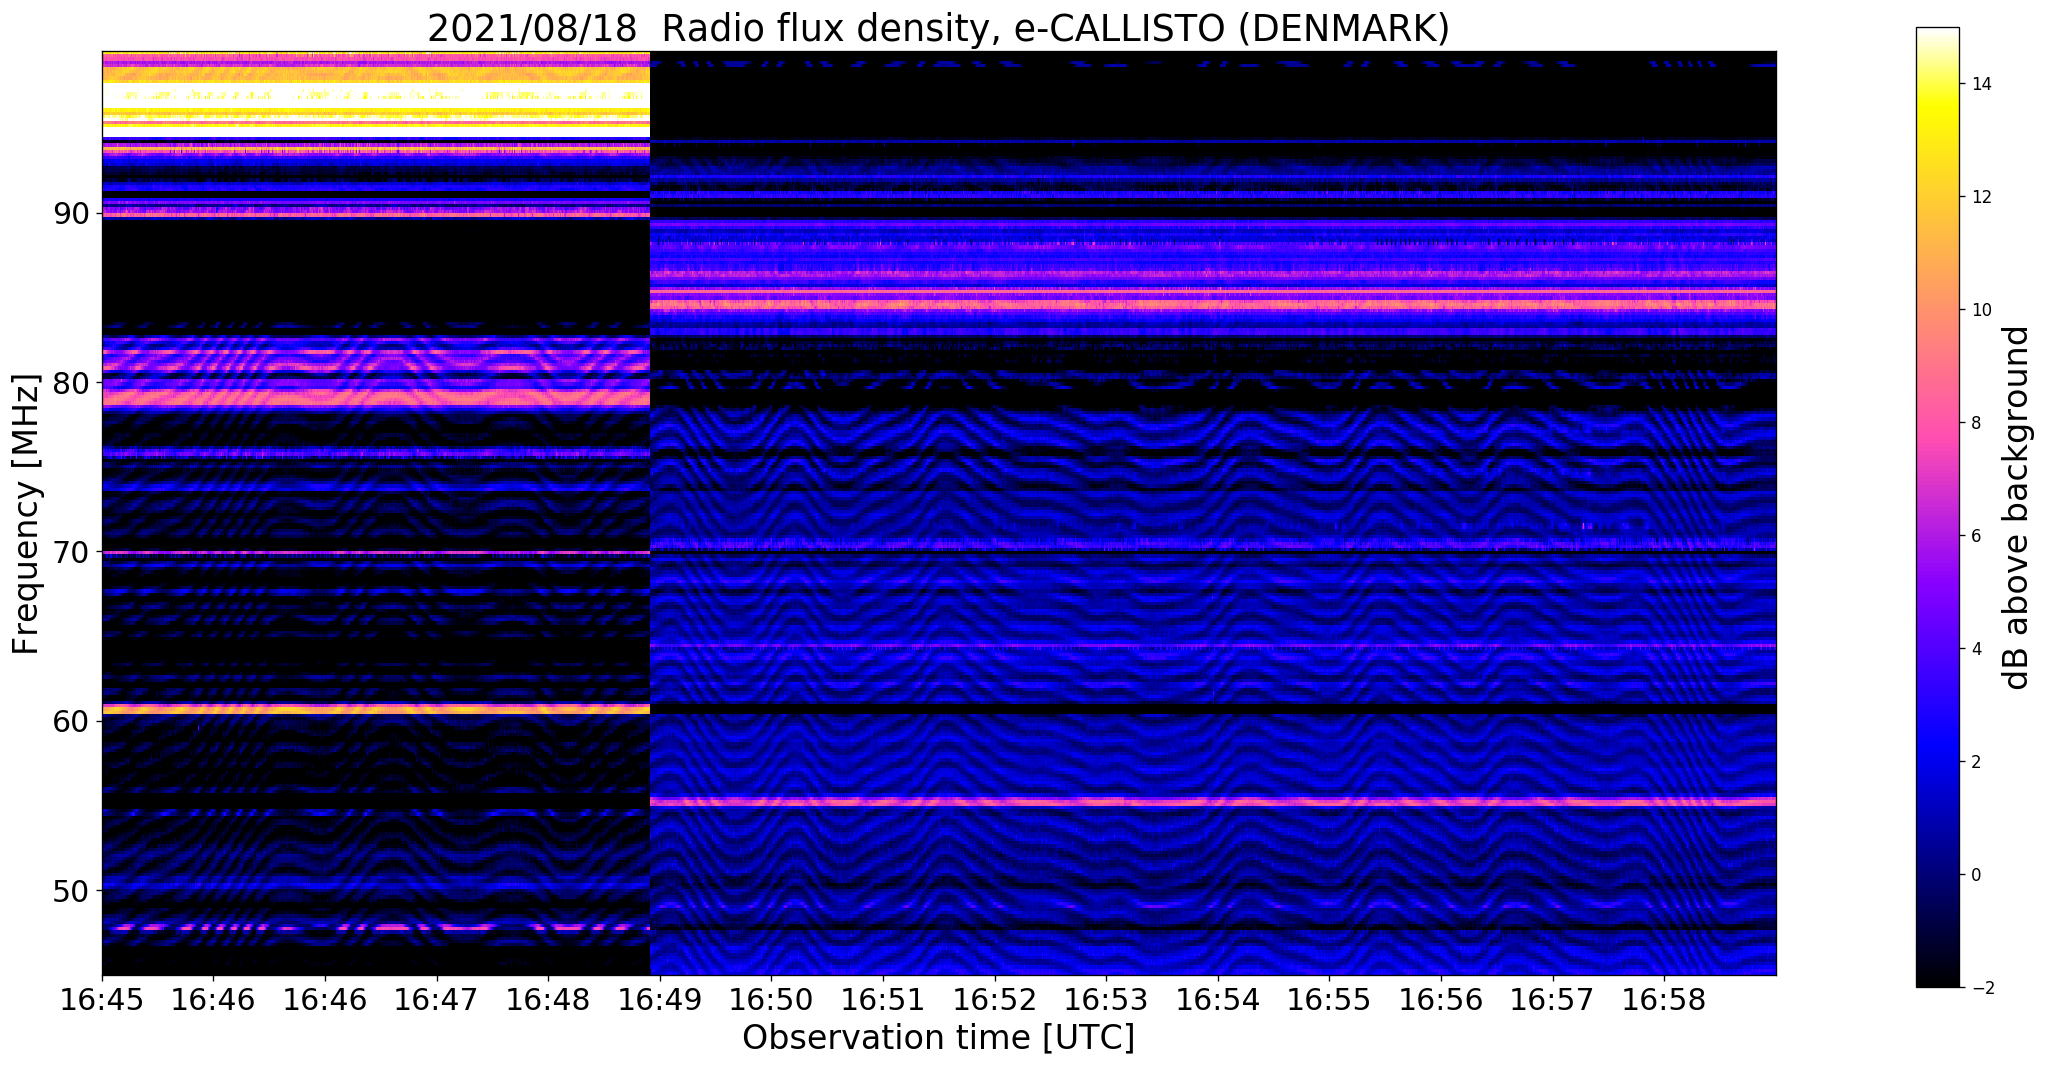Click the 16:51 time tick label
Screen dimensions: 2047x1067
point(882,999)
